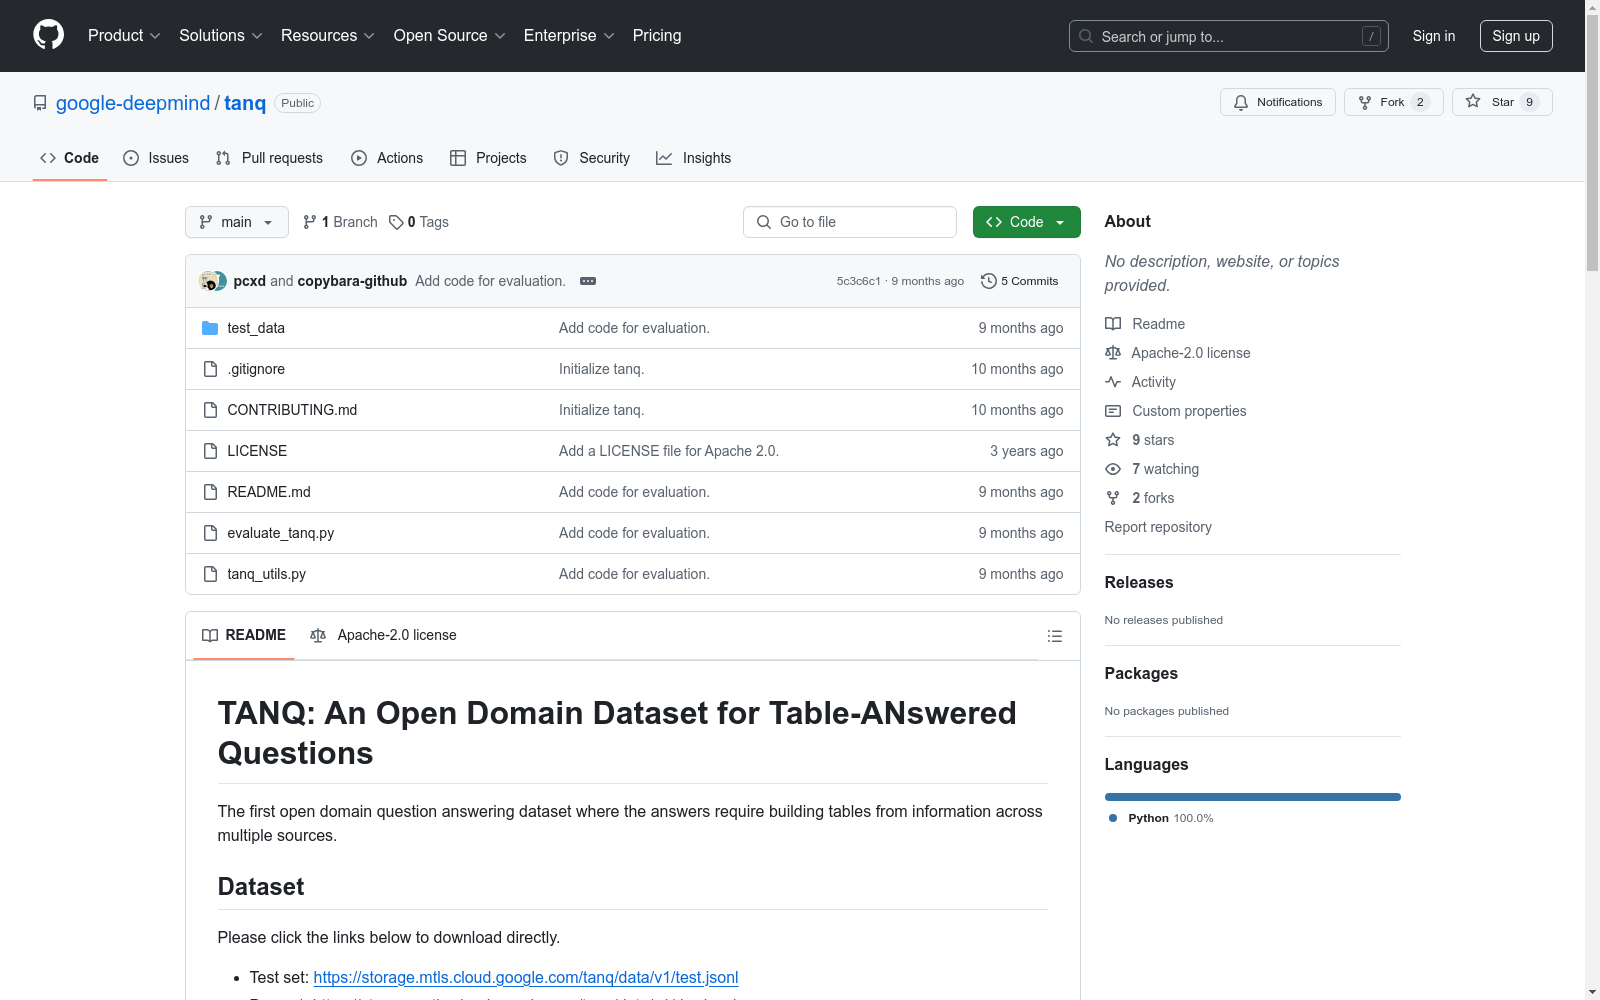Click the fork icon beside 2 forks

[1113, 498]
